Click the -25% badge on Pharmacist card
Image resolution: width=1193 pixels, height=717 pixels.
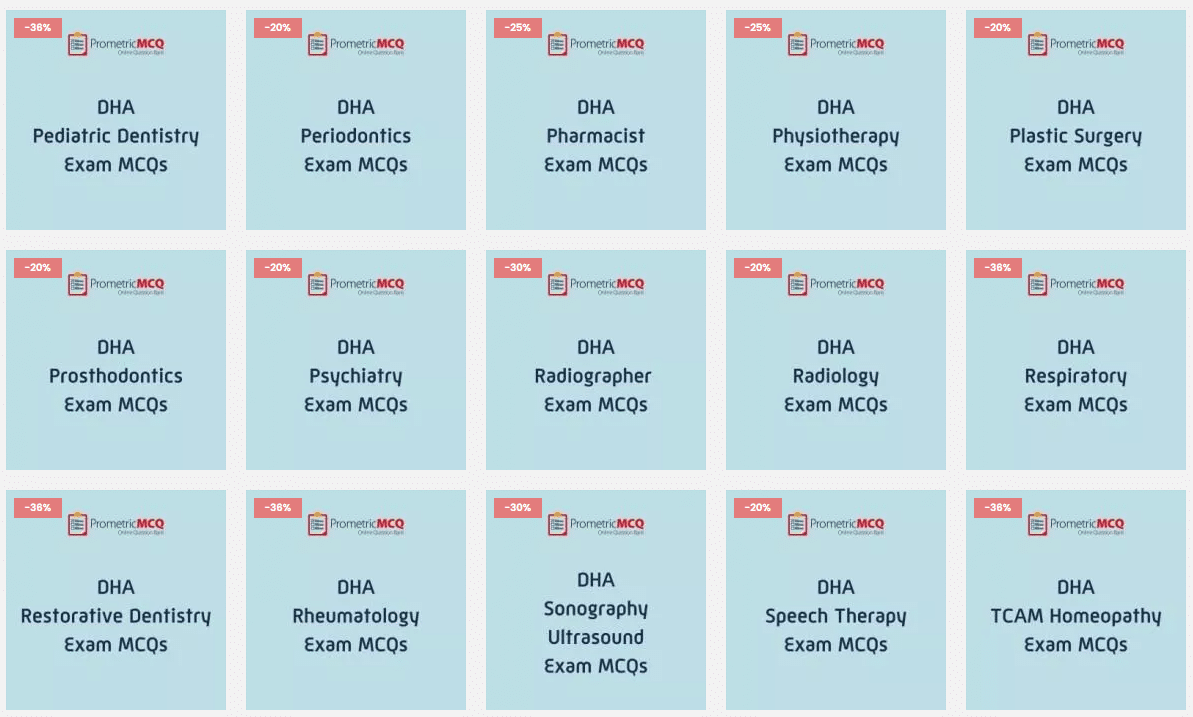[517, 27]
